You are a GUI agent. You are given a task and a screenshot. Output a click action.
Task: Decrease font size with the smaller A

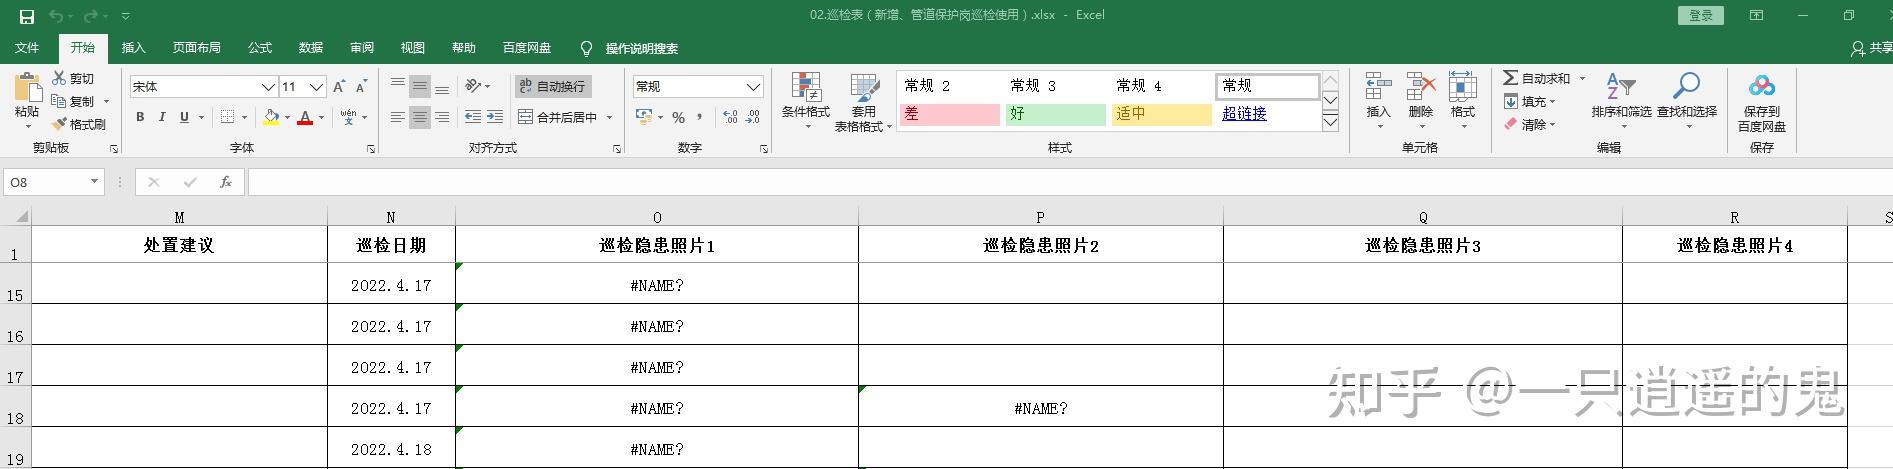click(362, 87)
